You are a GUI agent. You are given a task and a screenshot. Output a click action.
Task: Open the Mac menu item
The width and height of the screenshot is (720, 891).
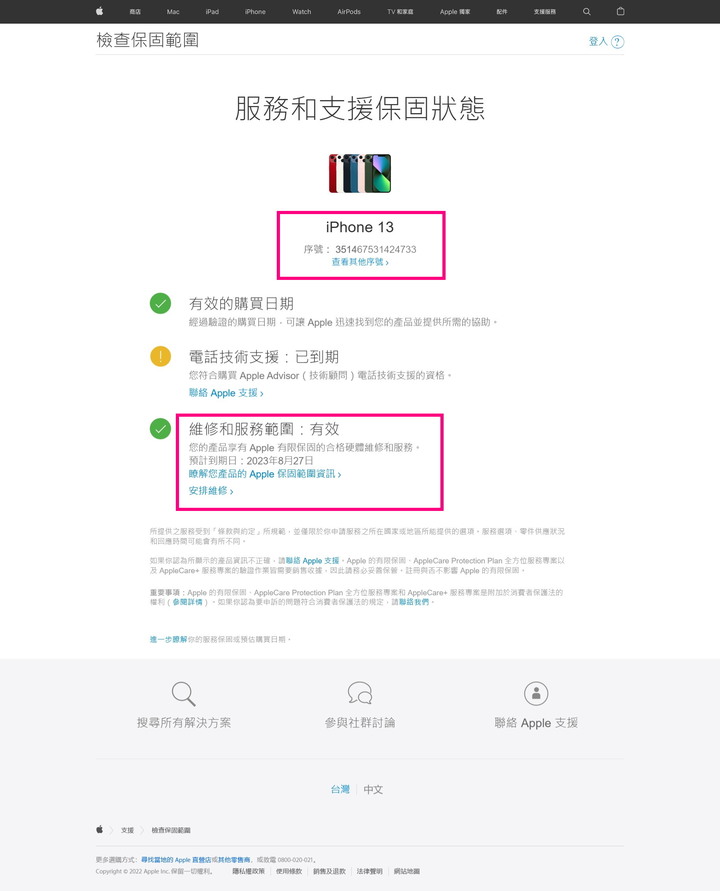point(173,11)
